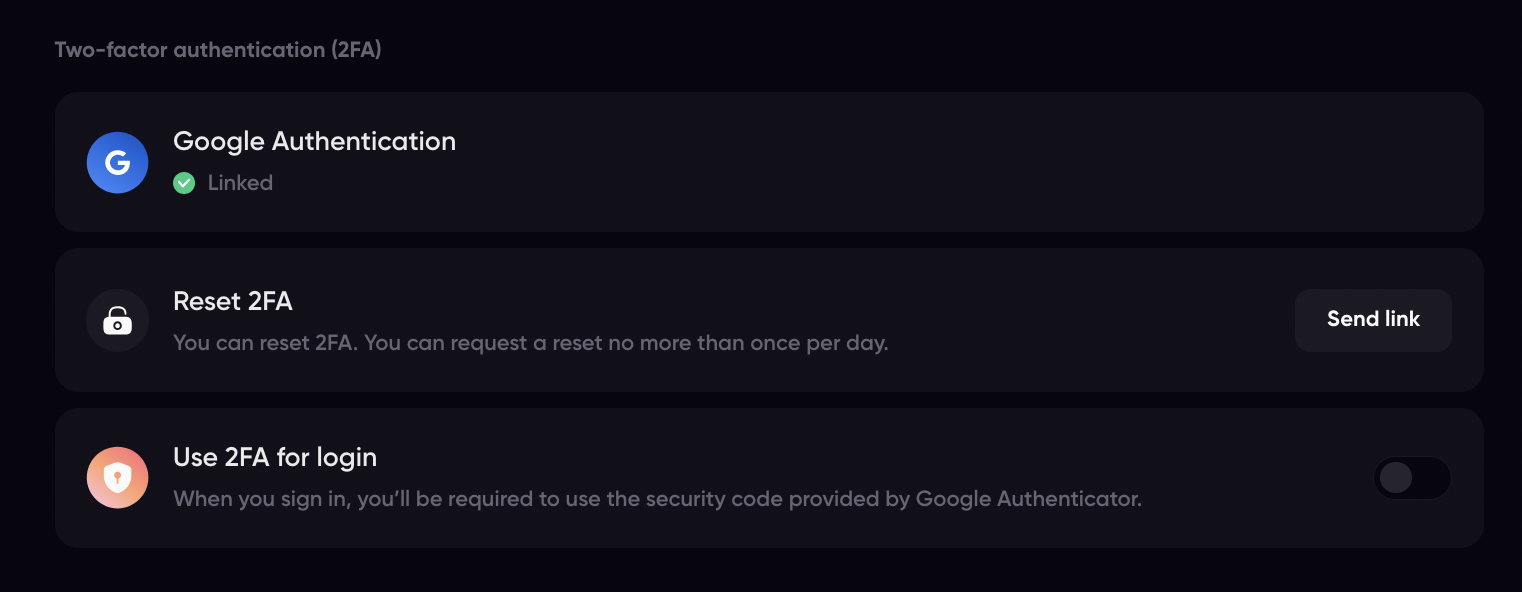Click empty space in Google Authentication card
The width and height of the screenshot is (1522, 592).
[x=900, y=162]
